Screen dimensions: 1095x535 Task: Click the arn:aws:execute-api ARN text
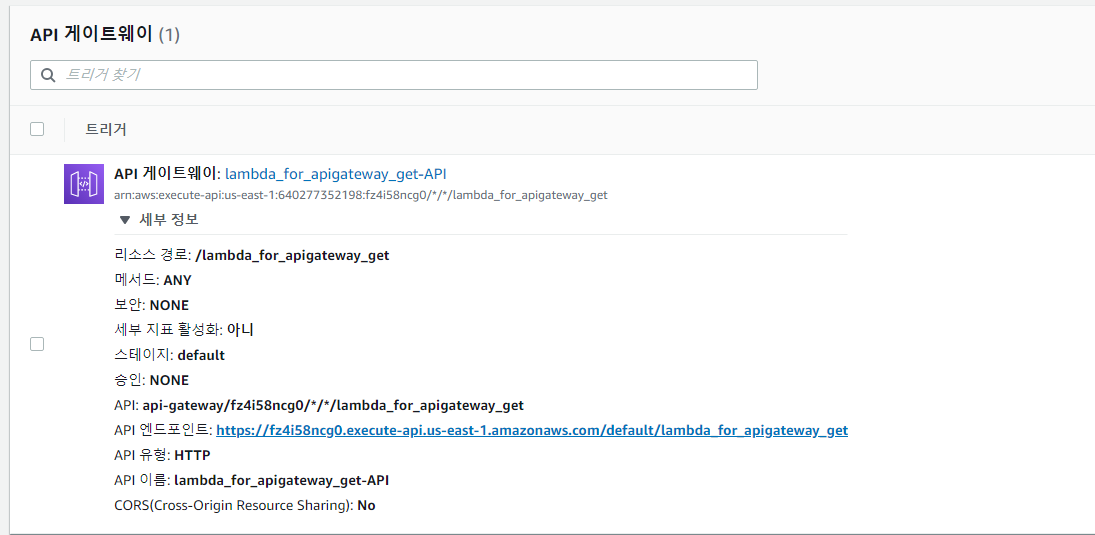tap(361, 195)
